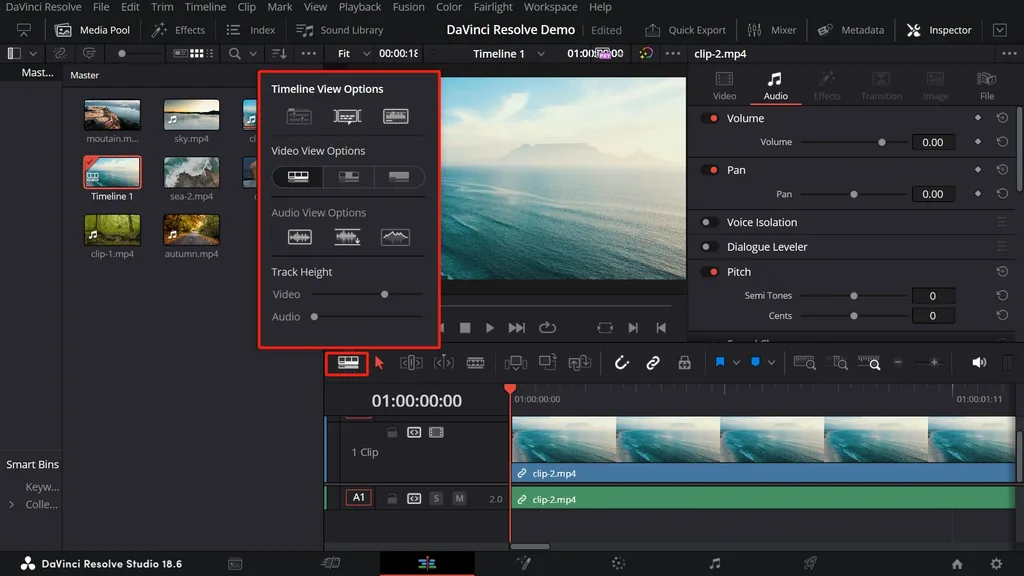This screenshot has height=576, width=1024.
Task: Select non-rectified waveform audio view option
Action: [300, 237]
